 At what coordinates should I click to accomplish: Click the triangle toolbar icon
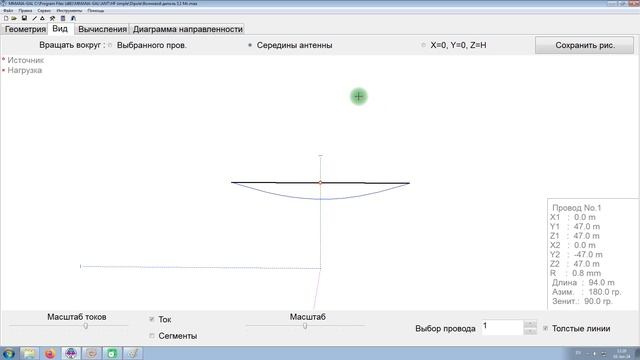pyautogui.click(x=42, y=18)
